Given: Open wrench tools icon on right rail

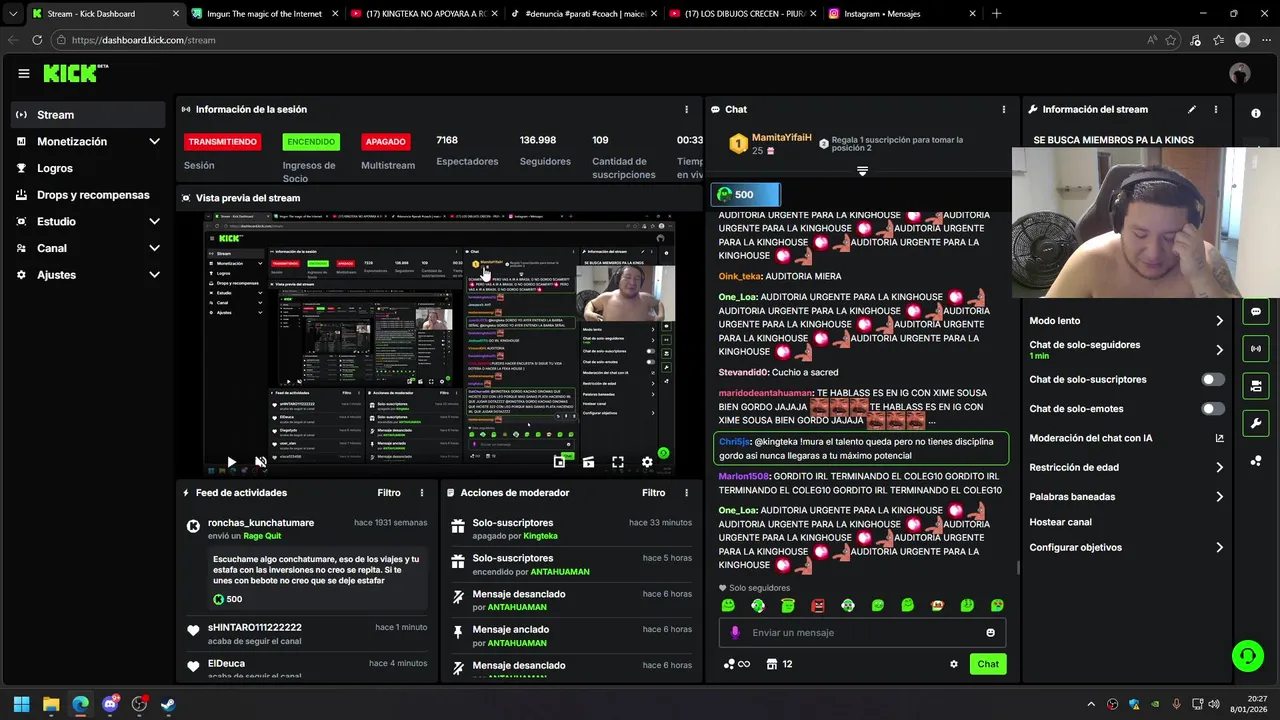Looking at the screenshot, I should point(1256,423).
